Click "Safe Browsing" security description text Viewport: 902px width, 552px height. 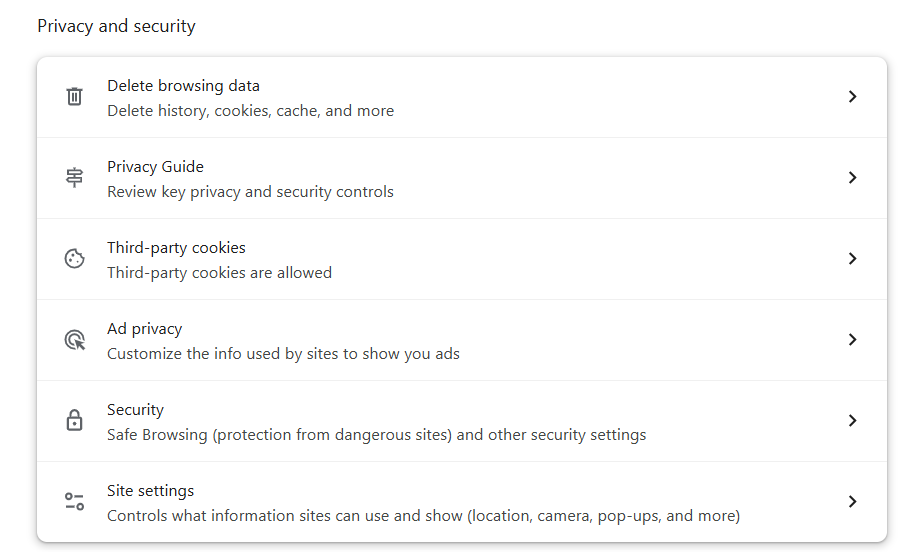coord(376,435)
